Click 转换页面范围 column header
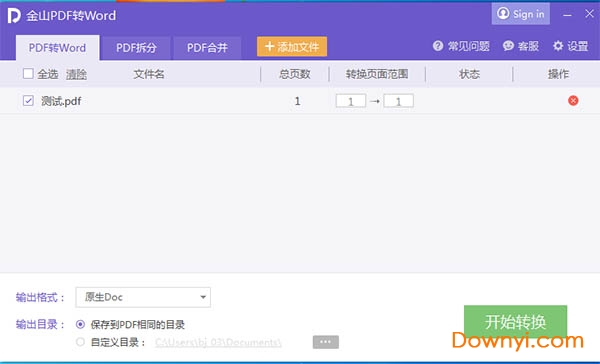This screenshot has height=364, width=600. (x=377, y=74)
